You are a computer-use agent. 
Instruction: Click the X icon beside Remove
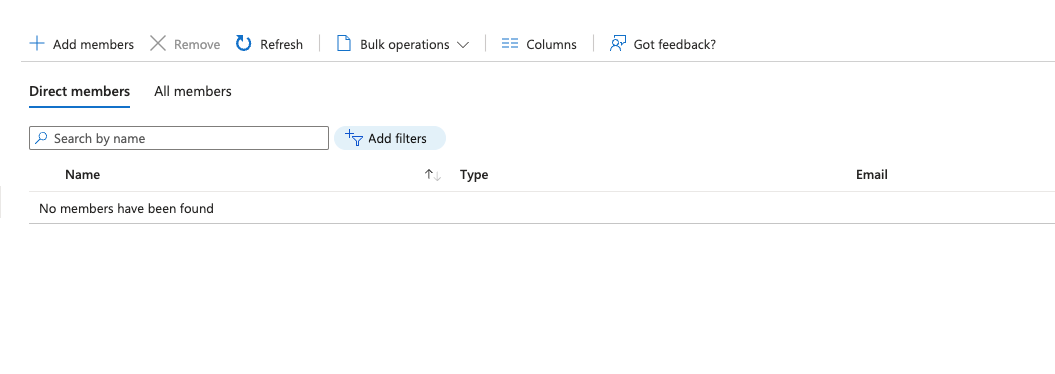(x=157, y=44)
